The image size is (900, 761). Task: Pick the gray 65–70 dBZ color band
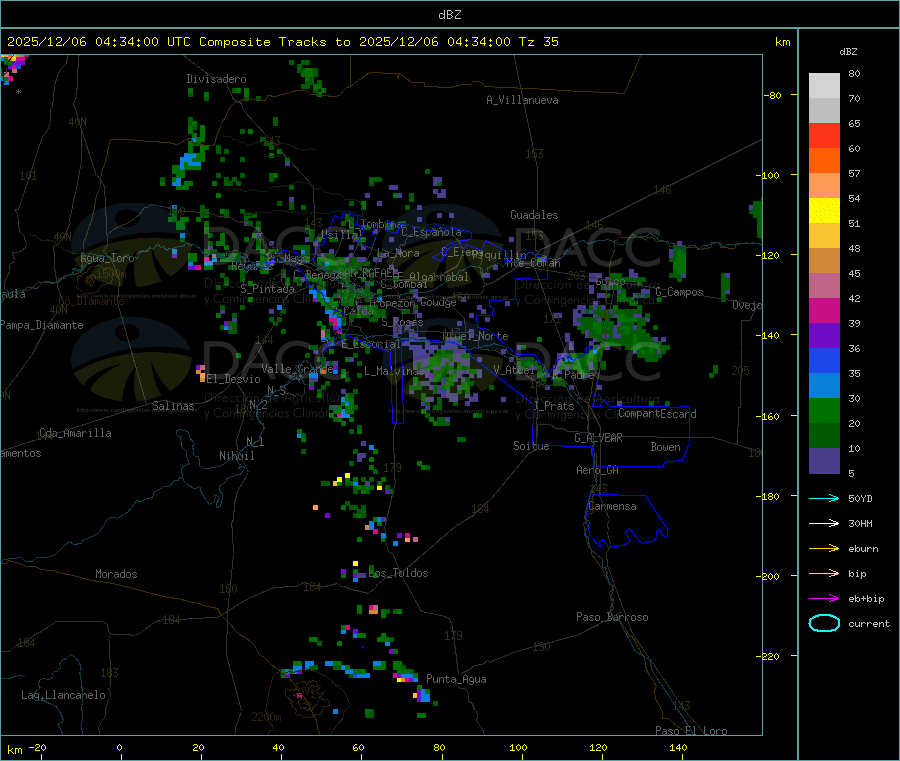pyautogui.click(x=824, y=111)
